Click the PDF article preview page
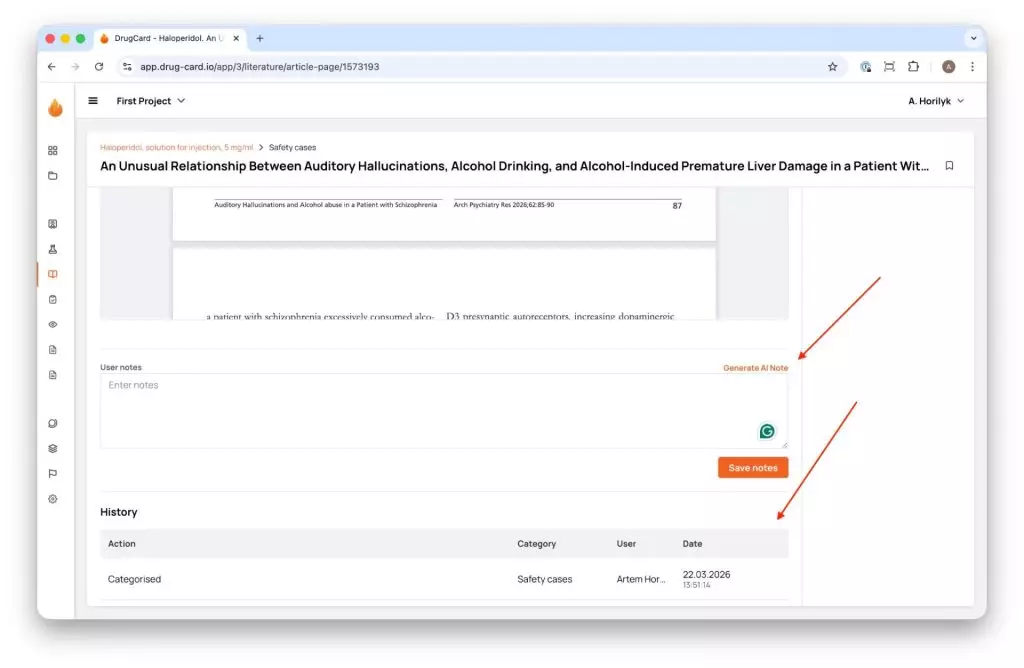Viewport: 1024px width, 668px height. pyautogui.click(x=444, y=253)
